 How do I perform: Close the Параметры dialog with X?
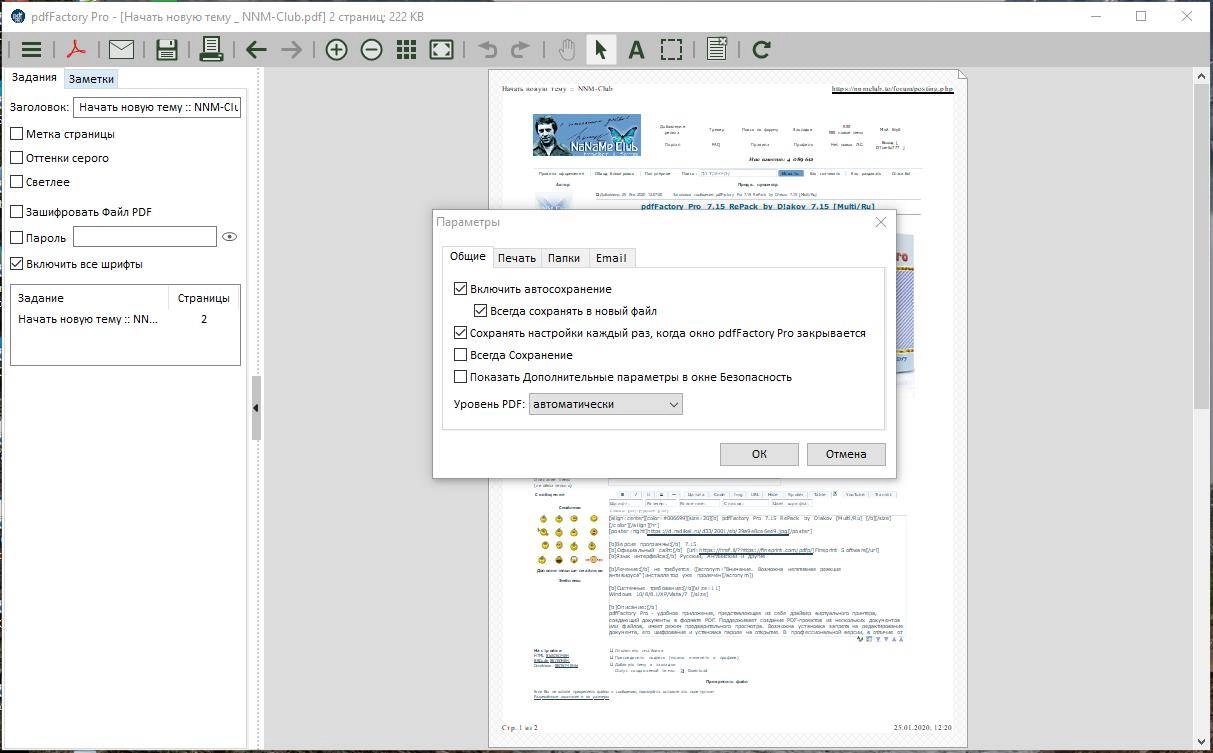click(880, 222)
